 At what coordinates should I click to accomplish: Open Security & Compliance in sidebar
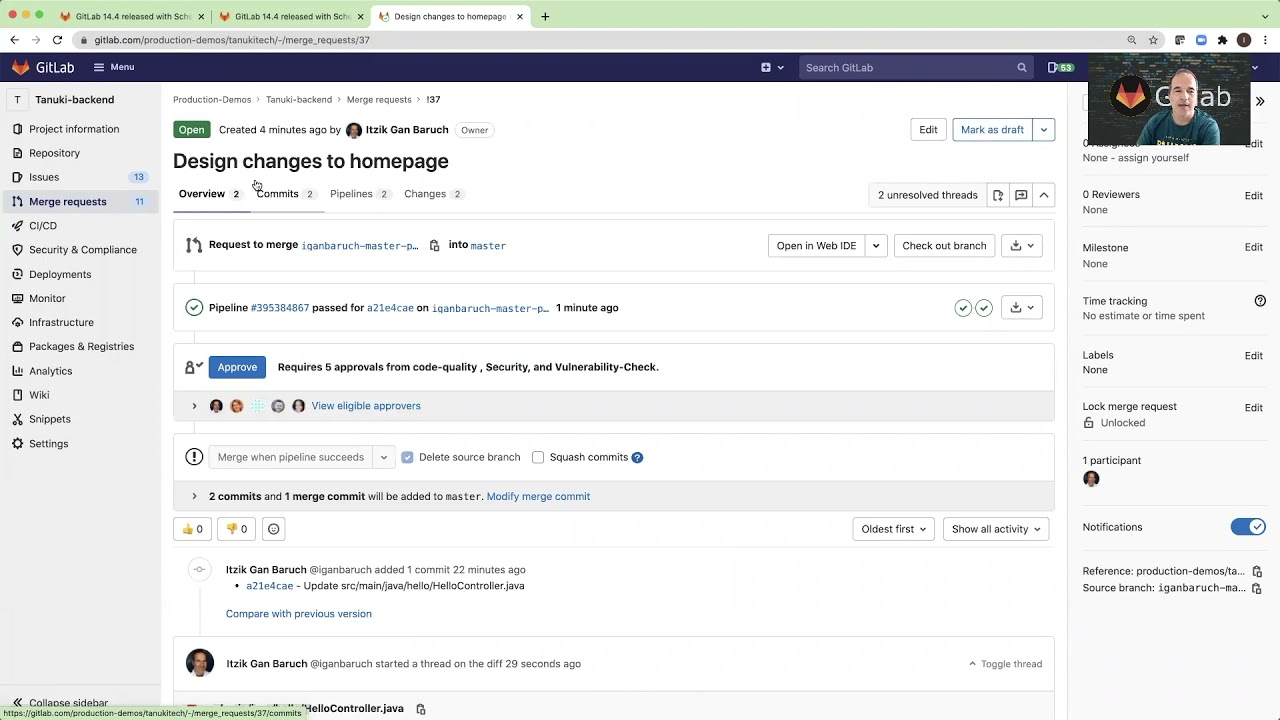tap(83, 250)
